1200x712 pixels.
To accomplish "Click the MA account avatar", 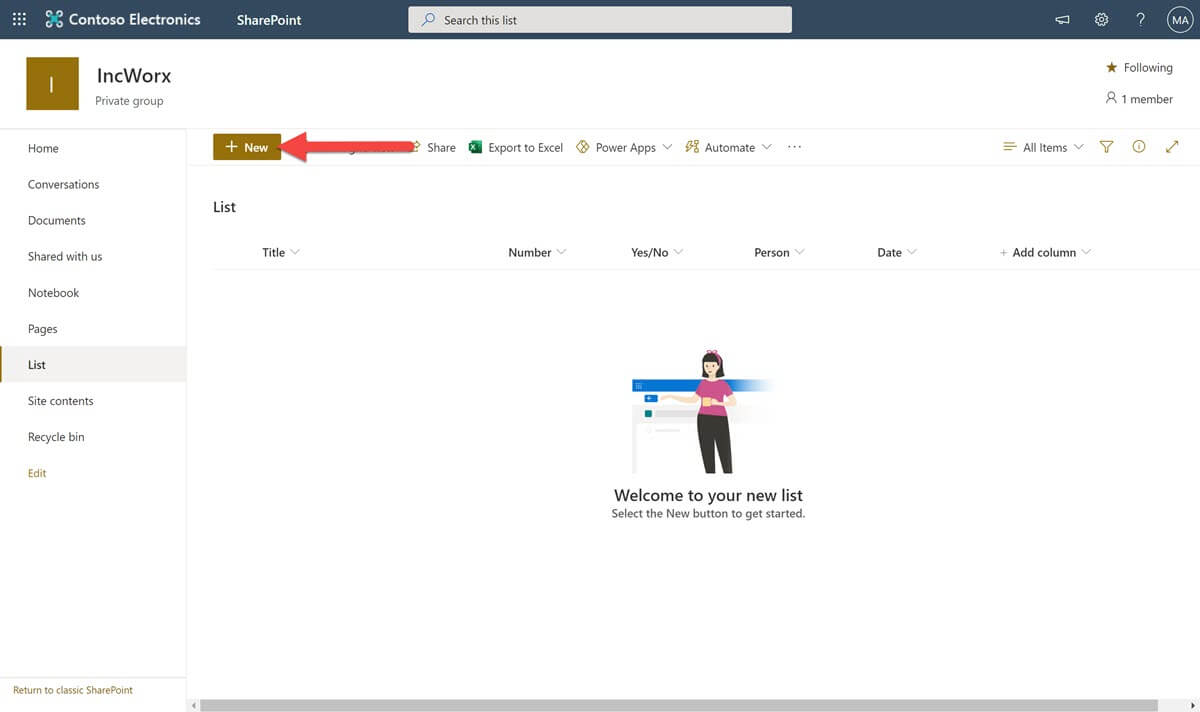I will click(x=1179, y=18).
